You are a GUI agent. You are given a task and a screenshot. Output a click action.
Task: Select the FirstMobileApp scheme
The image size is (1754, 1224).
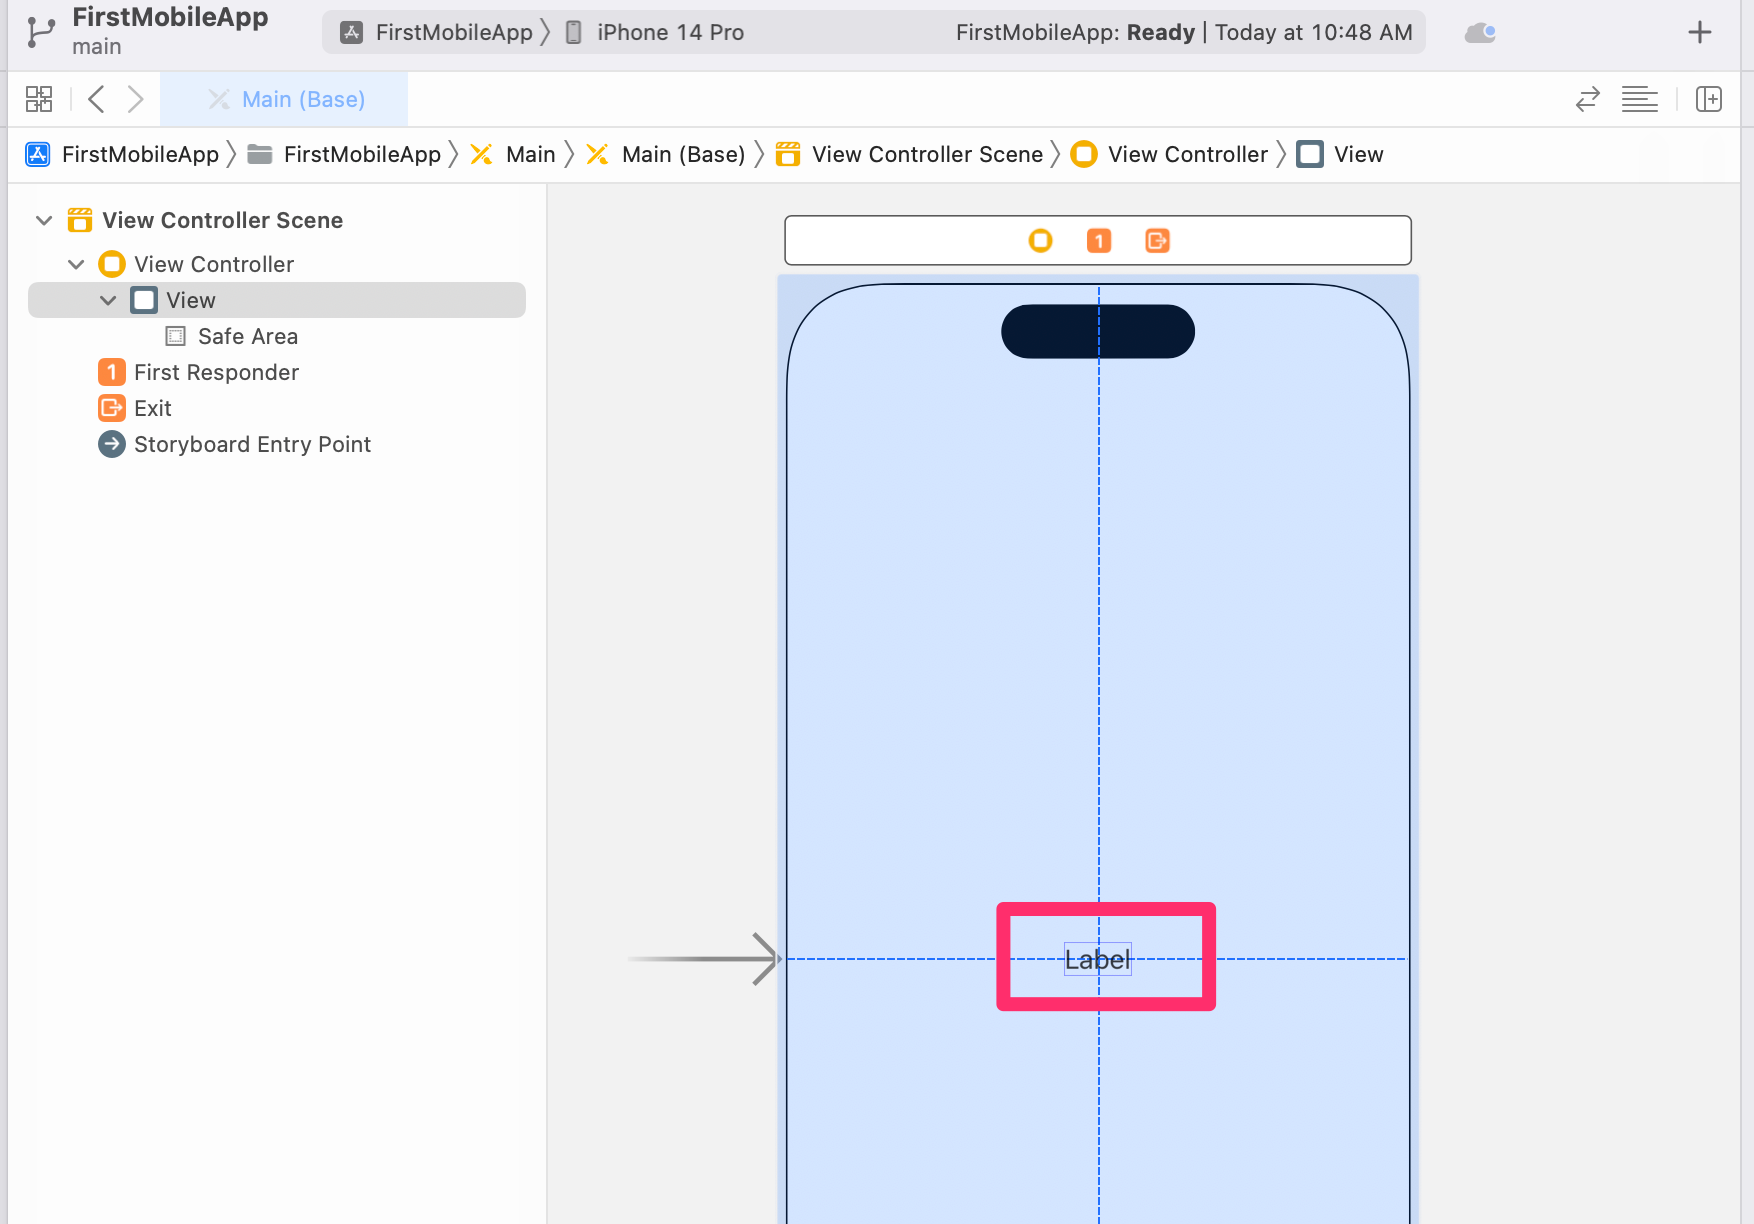[x=438, y=32]
